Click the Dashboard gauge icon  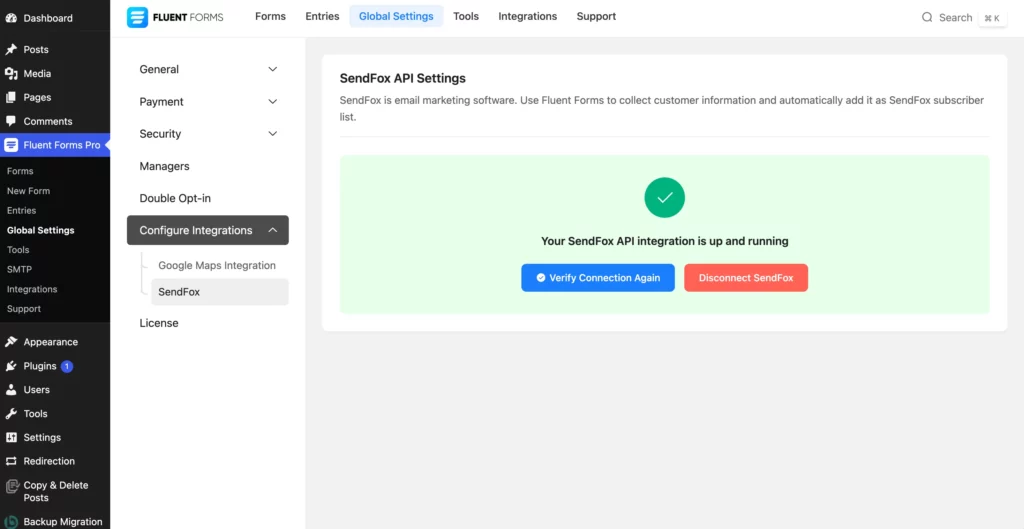coord(11,18)
